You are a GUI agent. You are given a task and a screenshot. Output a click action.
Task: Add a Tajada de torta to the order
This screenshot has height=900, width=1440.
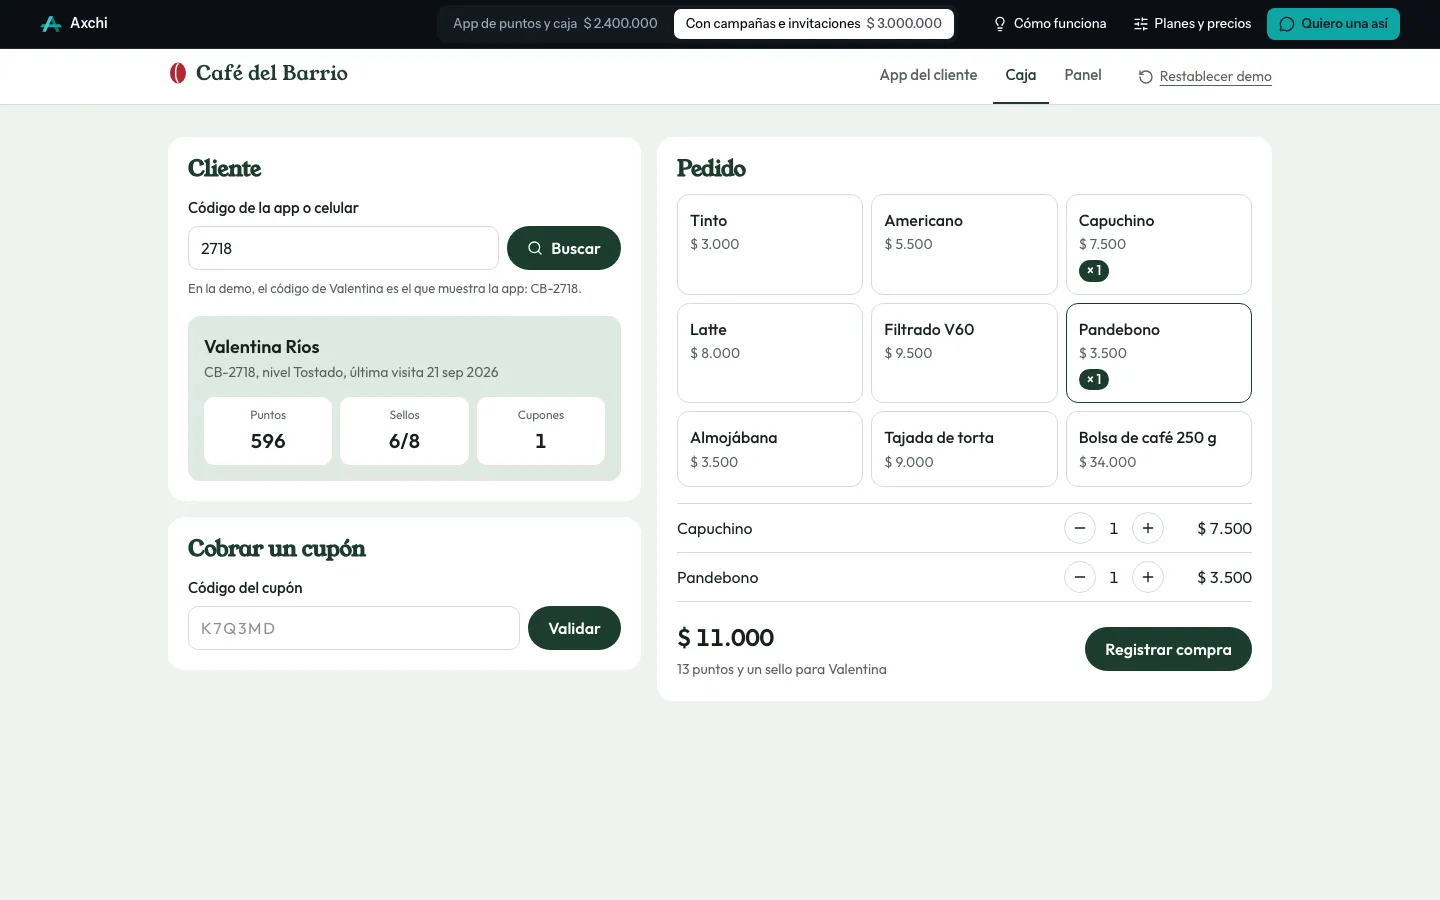(964, 449)
